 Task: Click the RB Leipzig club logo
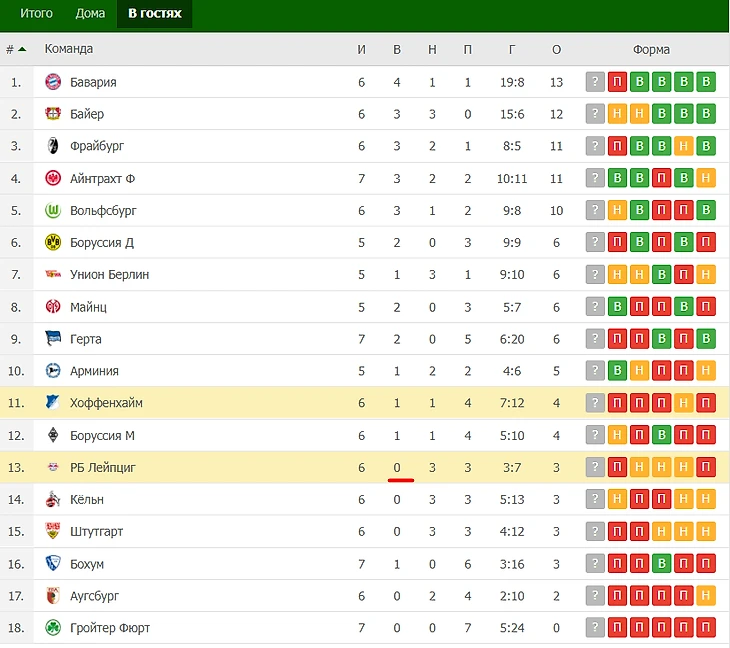[53, 467]
